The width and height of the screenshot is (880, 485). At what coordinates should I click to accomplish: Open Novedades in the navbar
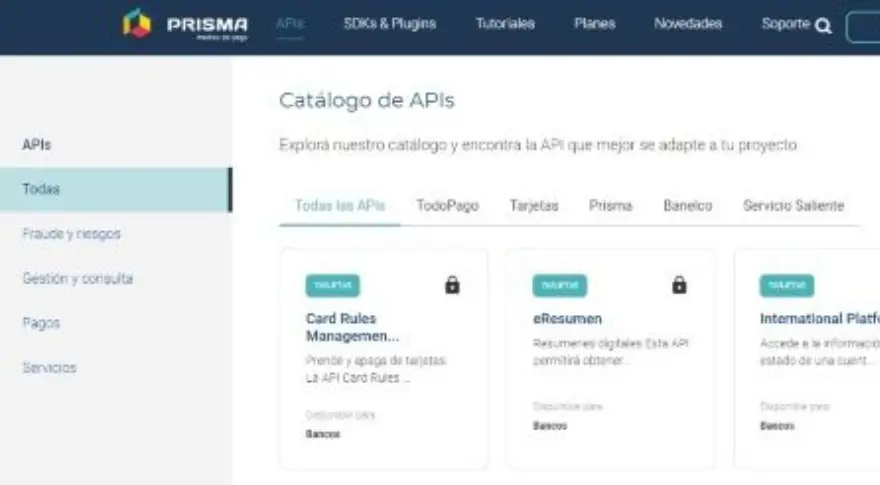click(688, 24)
